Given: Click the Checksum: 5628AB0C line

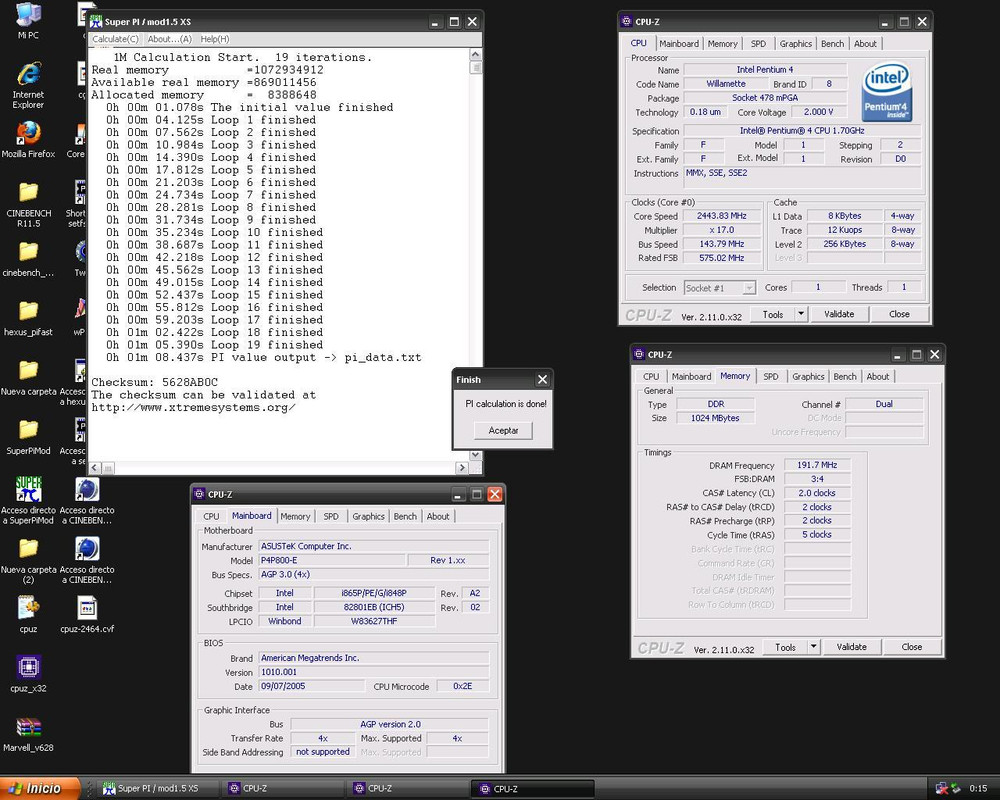Looking at the screenshot, I should [x=154, y=382].
